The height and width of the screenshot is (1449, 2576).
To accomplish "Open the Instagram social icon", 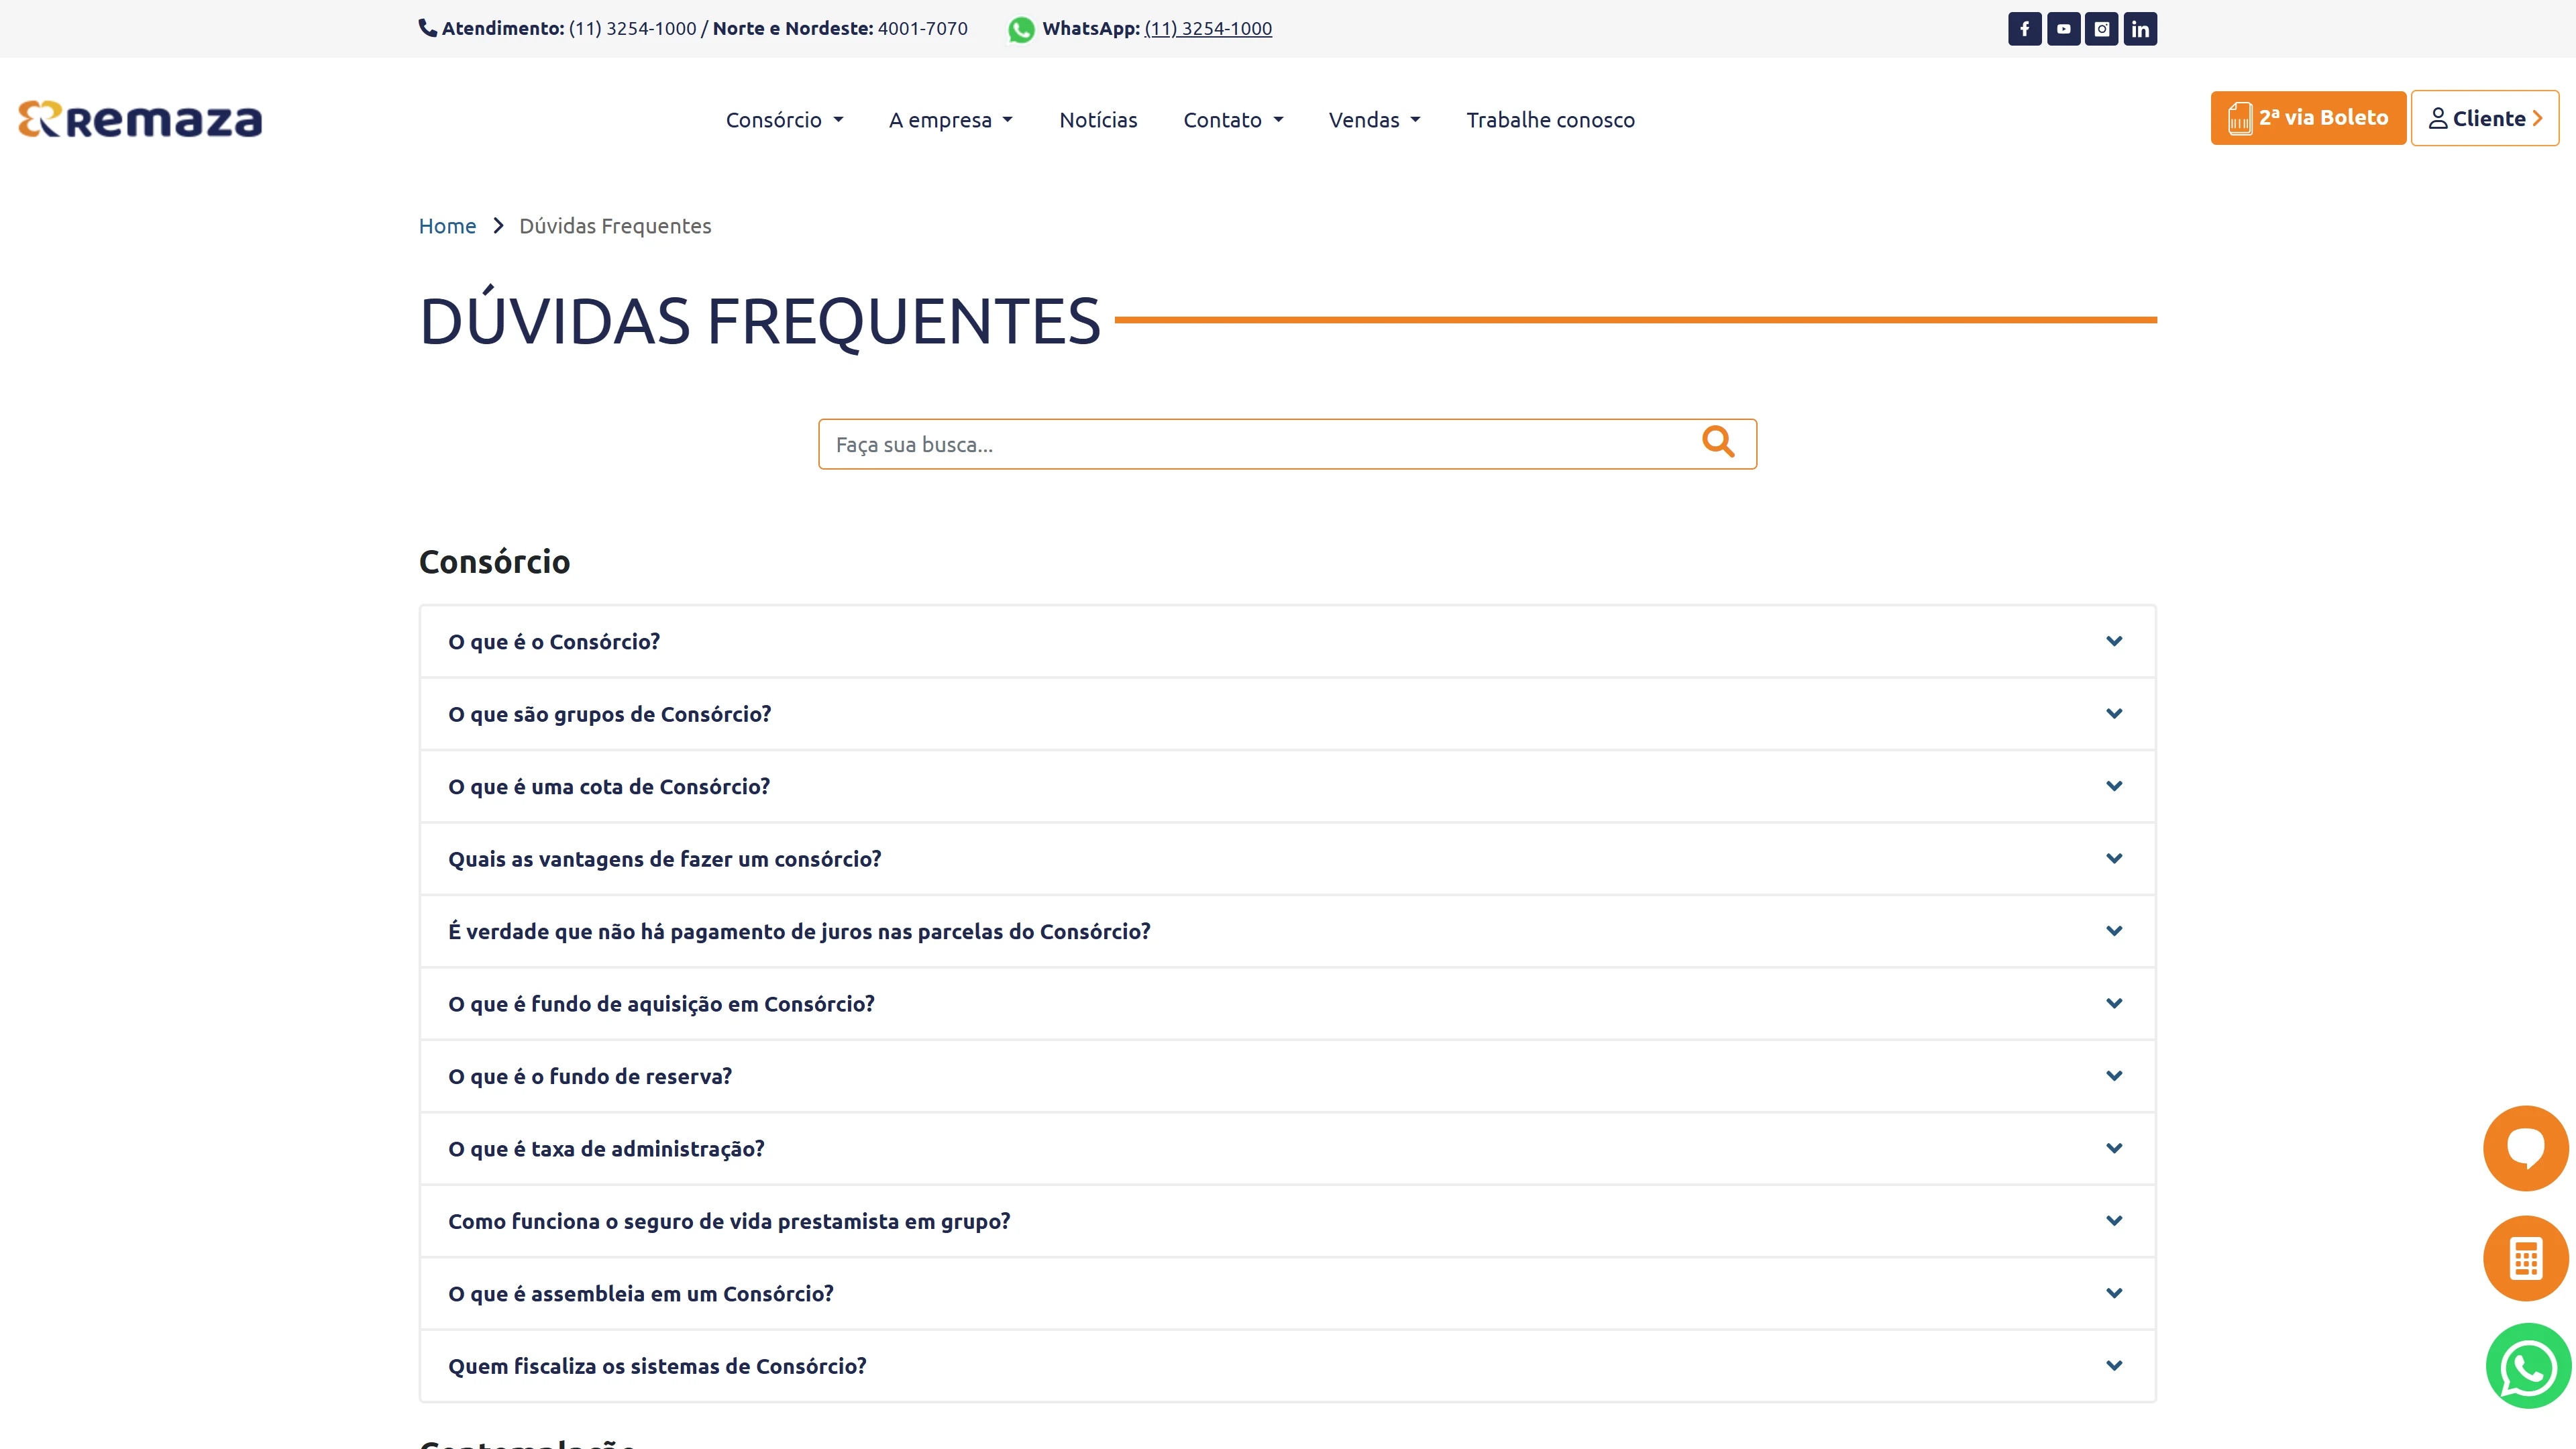I will pos(2101,29).
